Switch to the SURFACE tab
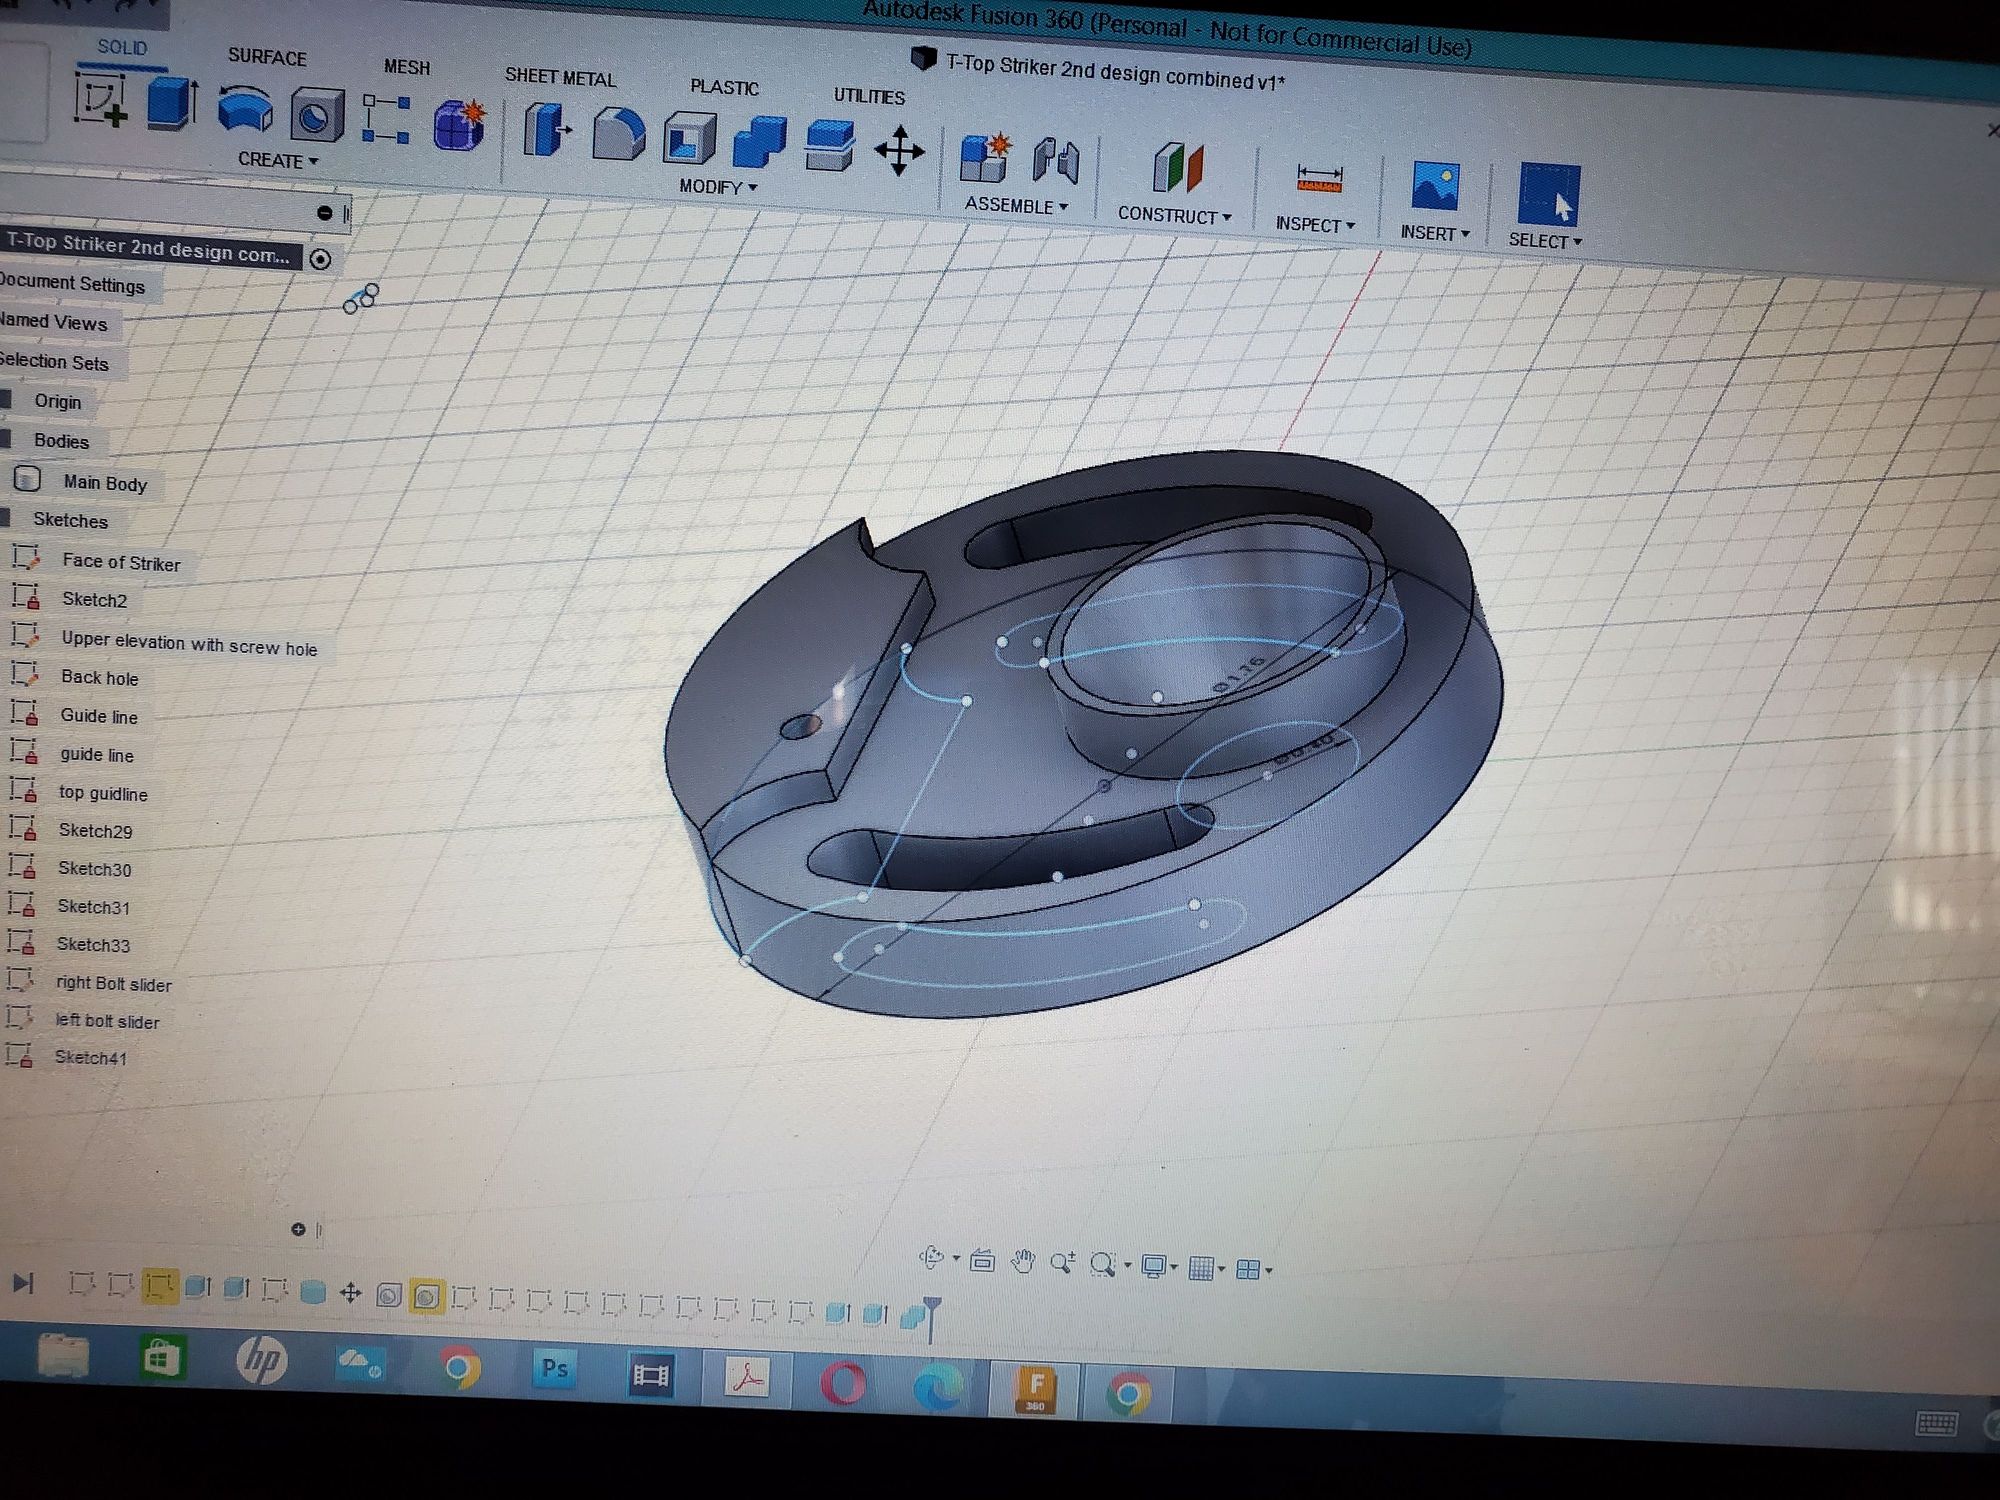Image resolution: width=2000 pixels, height=1500 pixels. pyautogui.click(x=267, y=57)
